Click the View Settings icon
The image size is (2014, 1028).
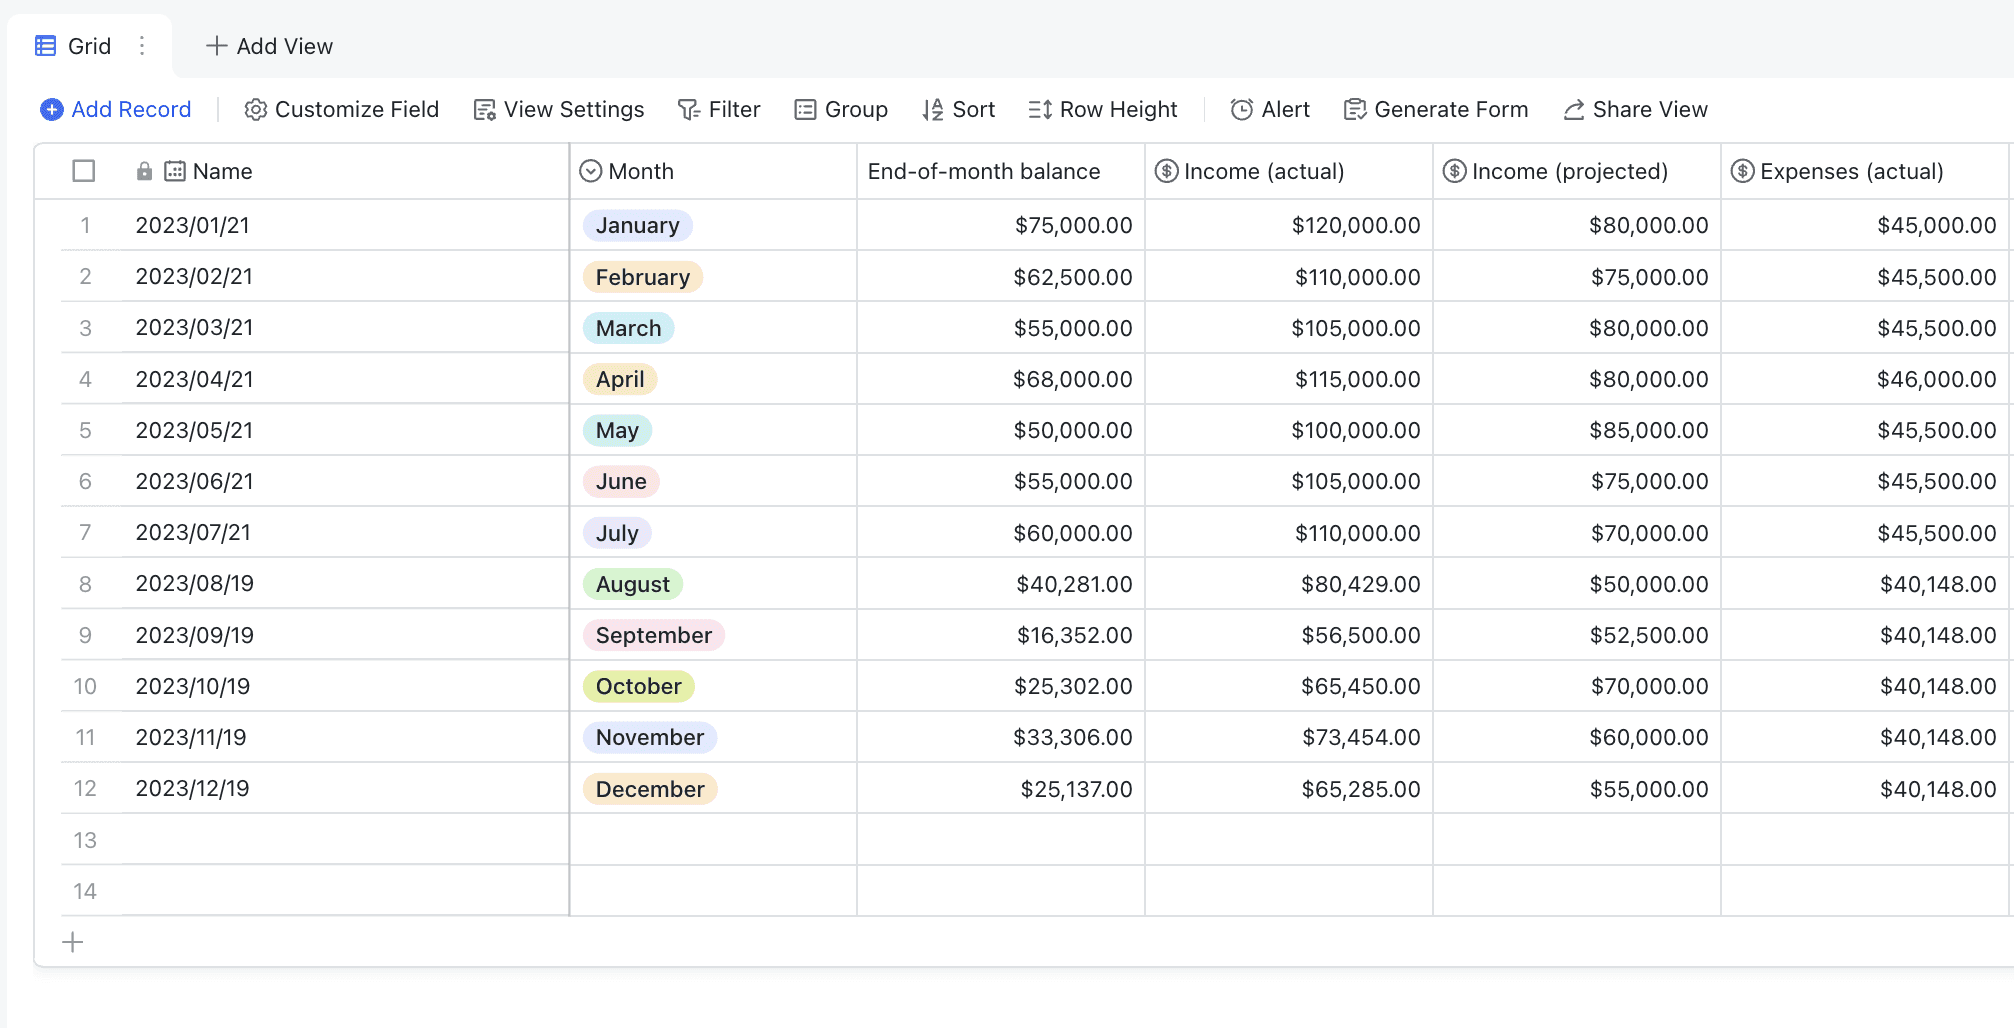click(x=485, y=109)
